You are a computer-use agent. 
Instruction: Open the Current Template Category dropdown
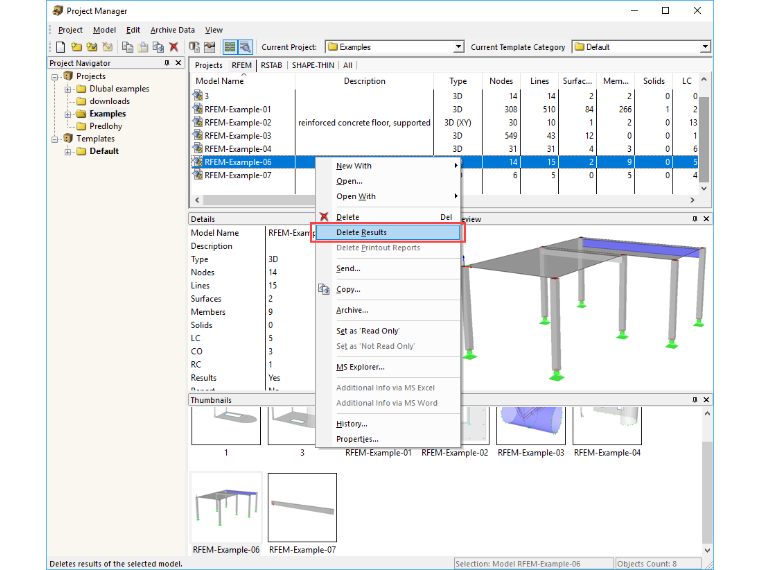pyautogui.click(x=705, y=47)
